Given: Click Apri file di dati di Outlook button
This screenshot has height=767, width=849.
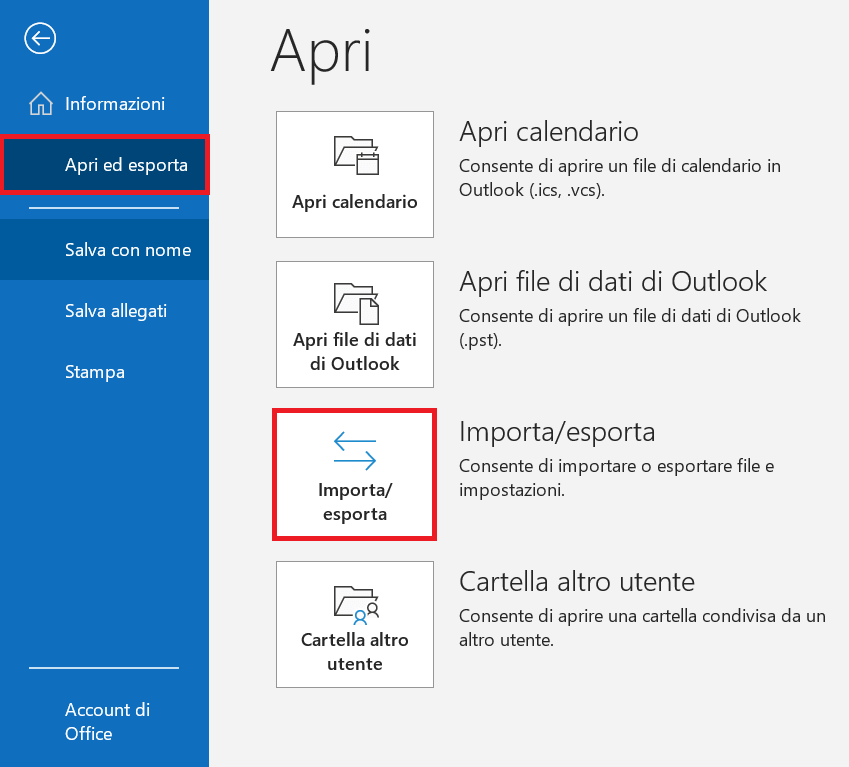Looking at the screenshot, I should pos(355,324).
